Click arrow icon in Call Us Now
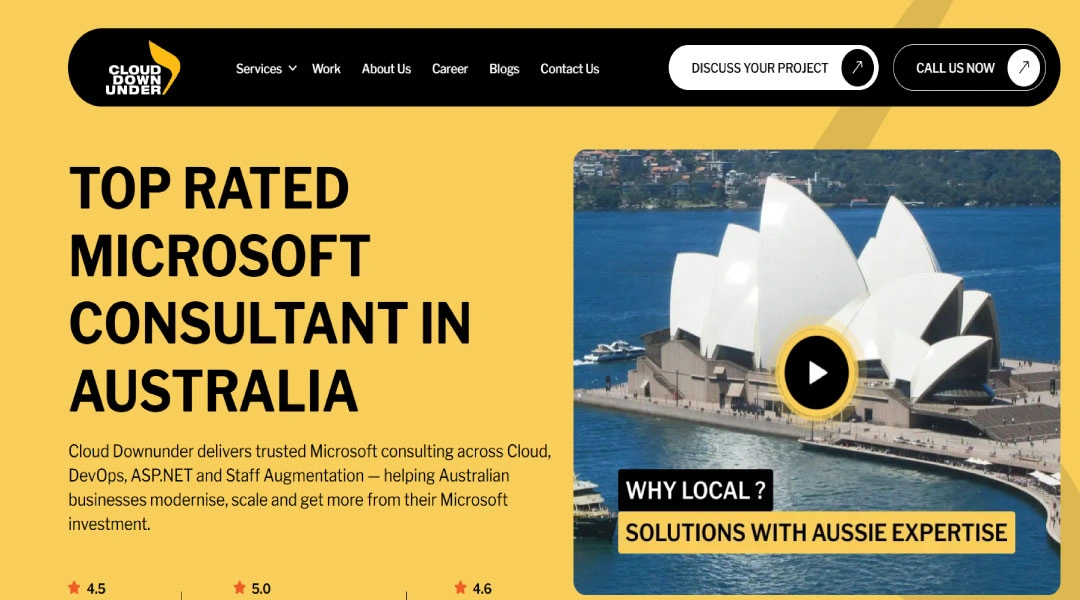 [1024, 68]
